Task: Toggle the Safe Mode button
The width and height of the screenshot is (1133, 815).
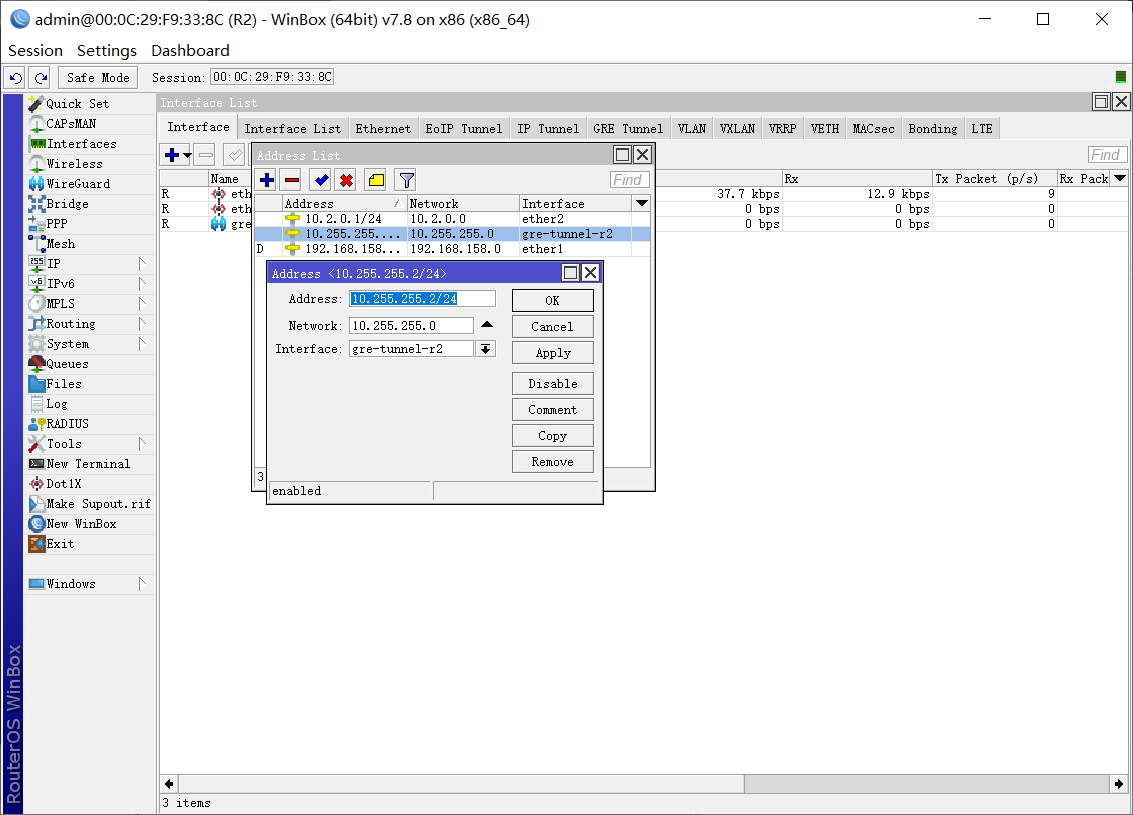Action: [98, 77]
